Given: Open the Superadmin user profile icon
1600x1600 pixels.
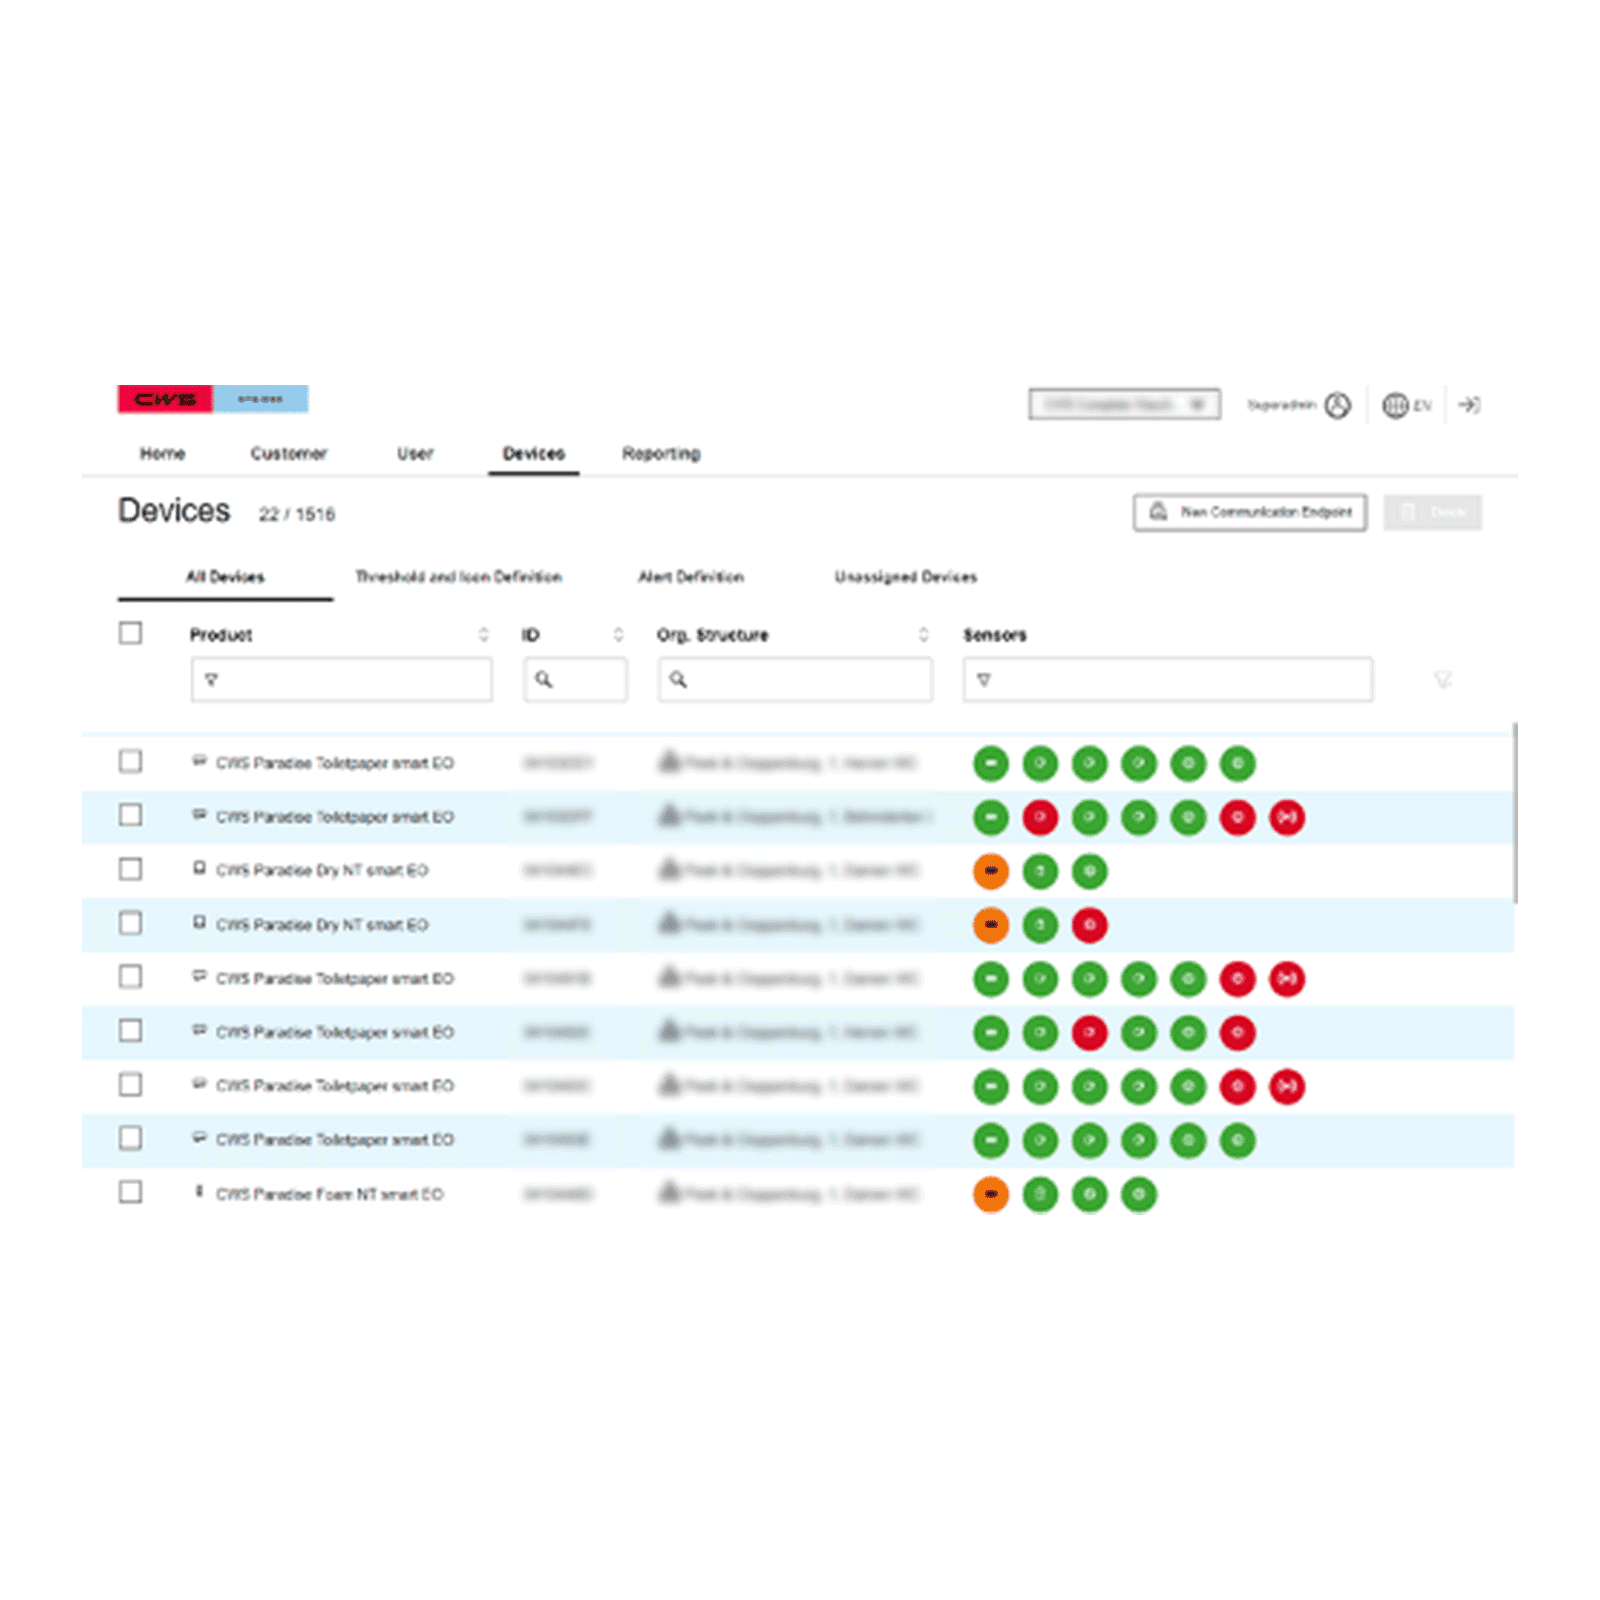Looking at the screenshot, I should pos(1337,405).
